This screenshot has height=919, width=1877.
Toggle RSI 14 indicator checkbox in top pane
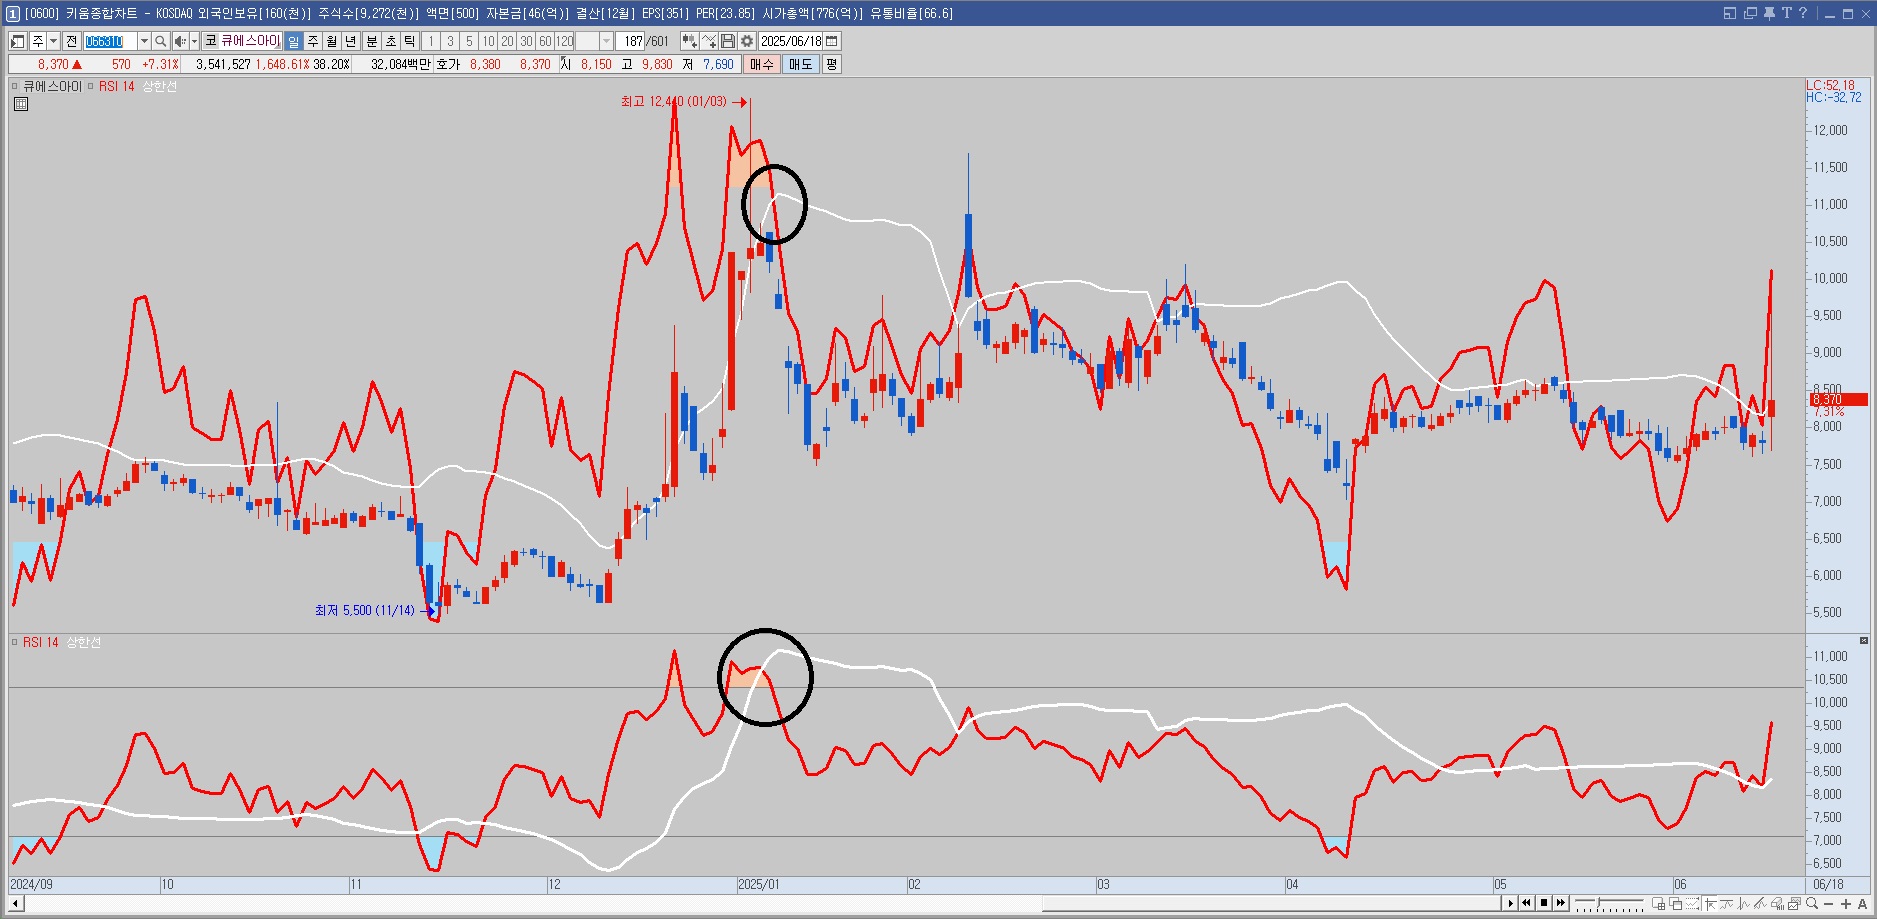(90, 87)
